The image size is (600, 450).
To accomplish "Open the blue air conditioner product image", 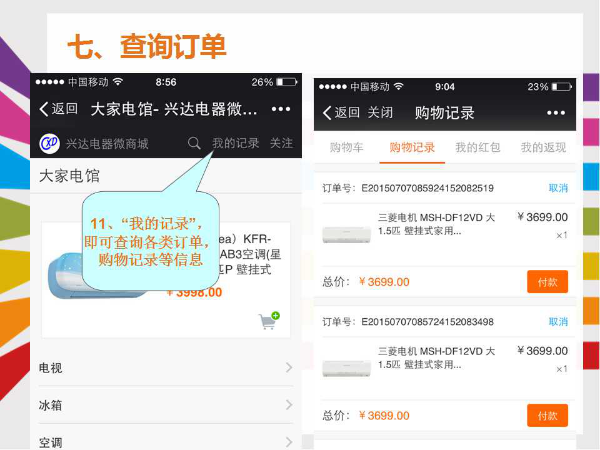I will point(96,276).
